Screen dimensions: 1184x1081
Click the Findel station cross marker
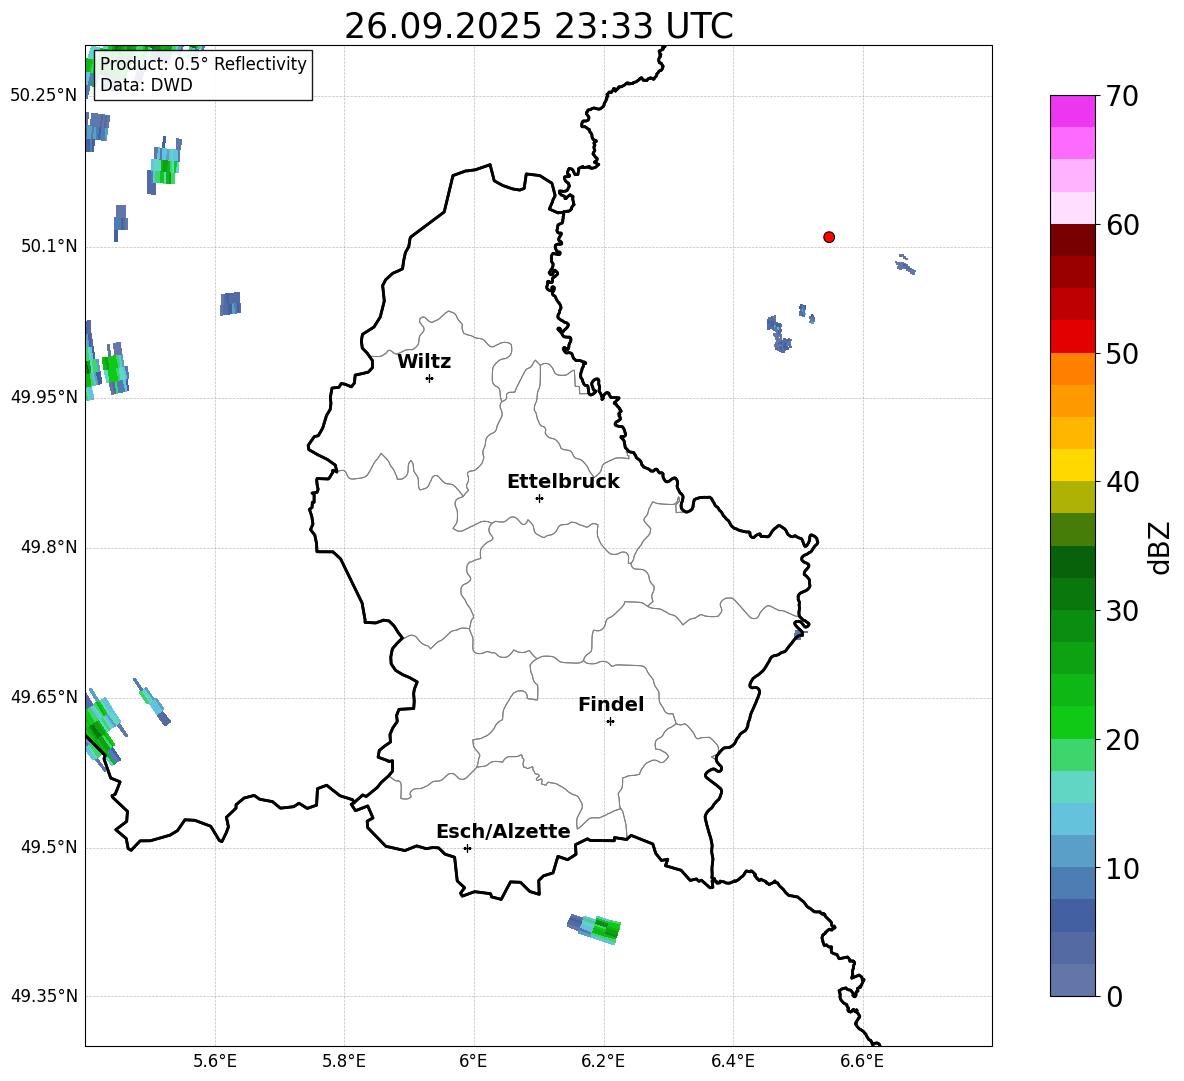(x=610, y=721)
